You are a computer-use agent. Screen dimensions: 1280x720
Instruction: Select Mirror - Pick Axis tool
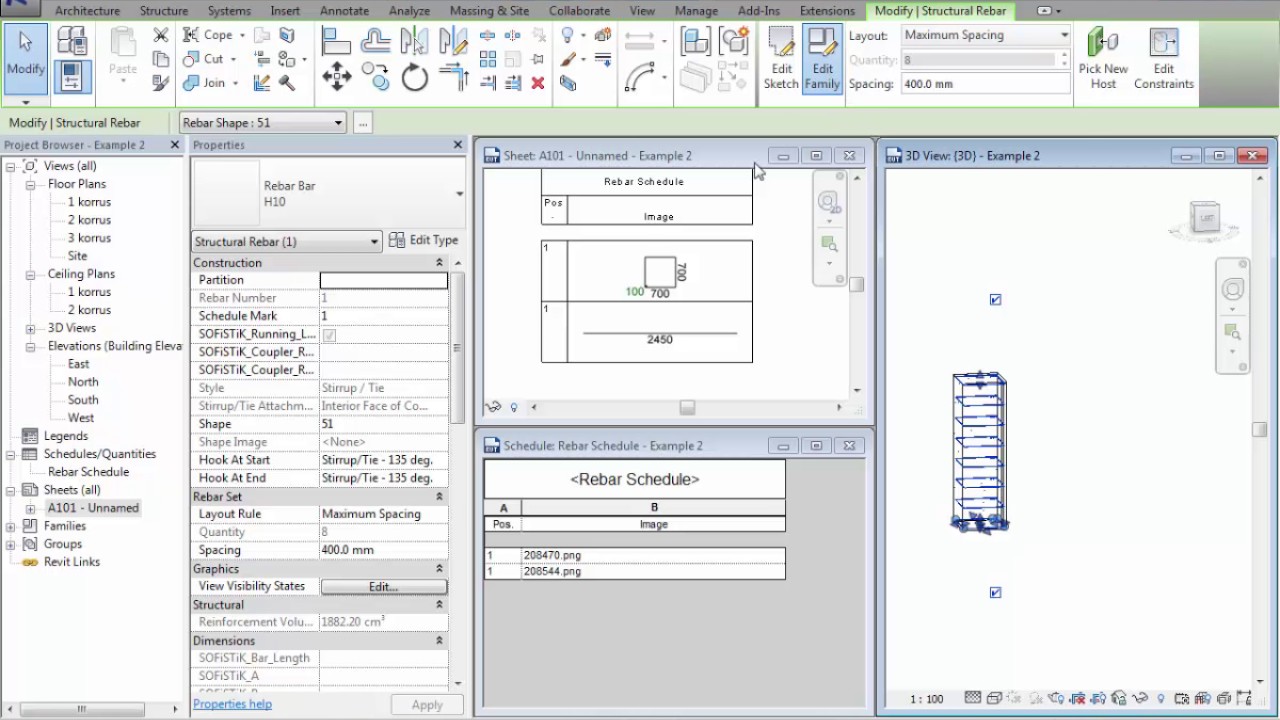click(x=414, y=40)
